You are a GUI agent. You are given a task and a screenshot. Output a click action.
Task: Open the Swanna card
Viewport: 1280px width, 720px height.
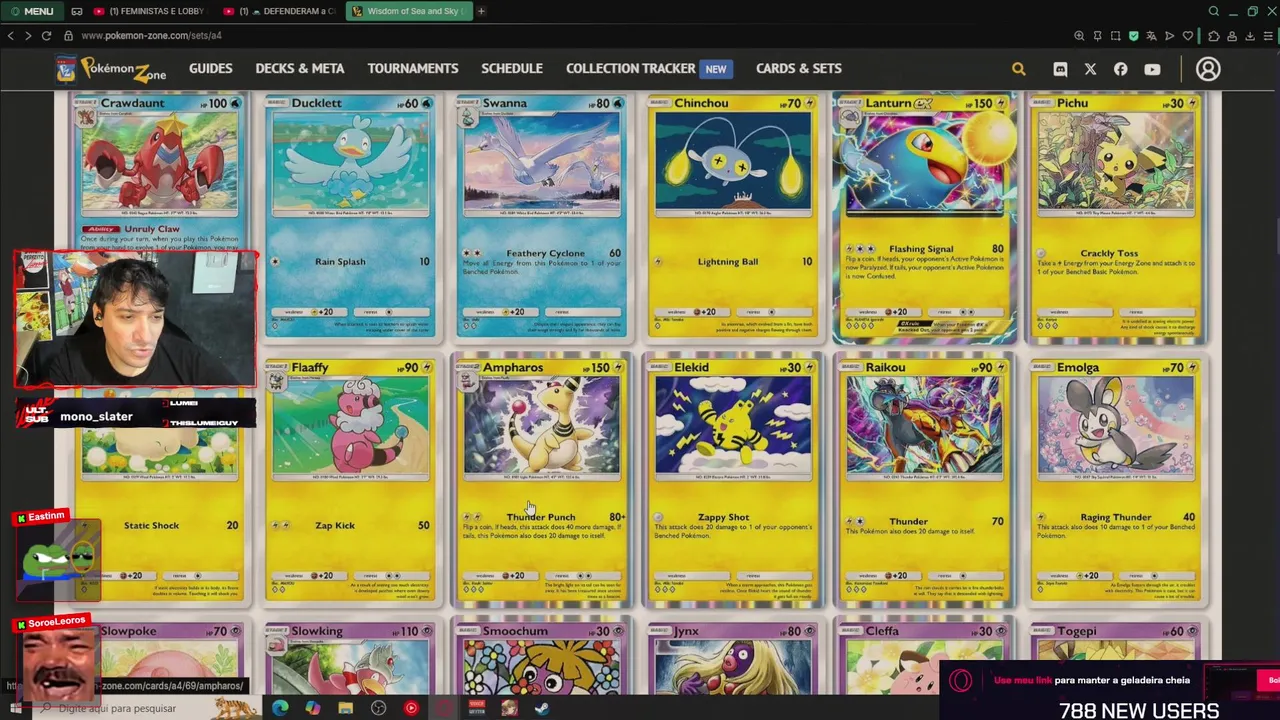coord(542,217)
